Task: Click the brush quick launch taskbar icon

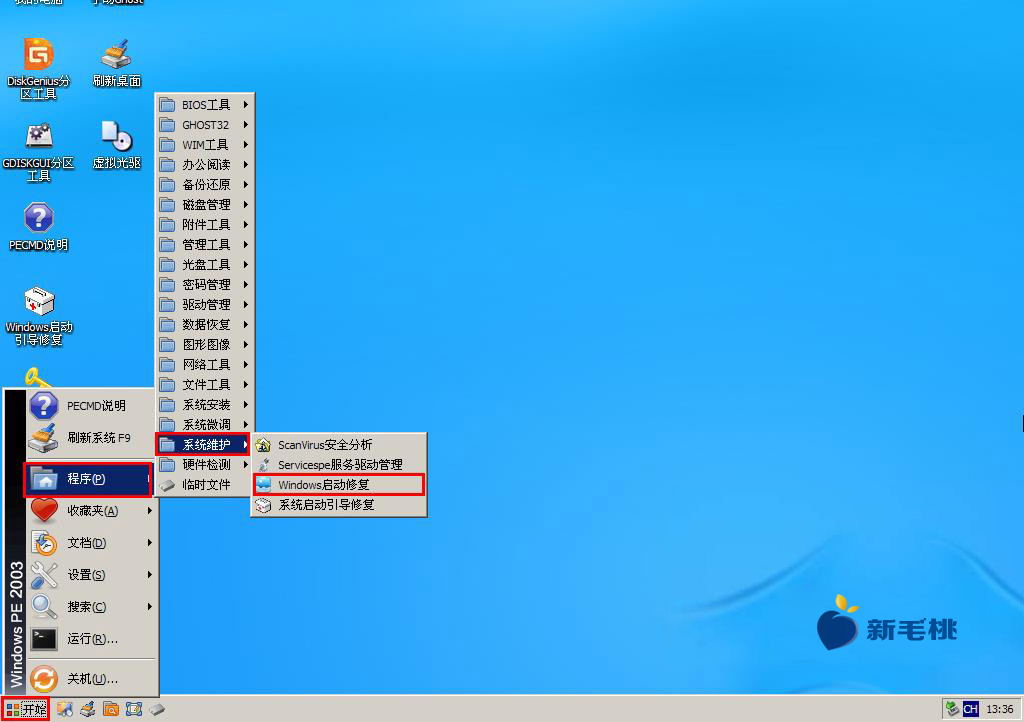Action: [x=88, y=709]
